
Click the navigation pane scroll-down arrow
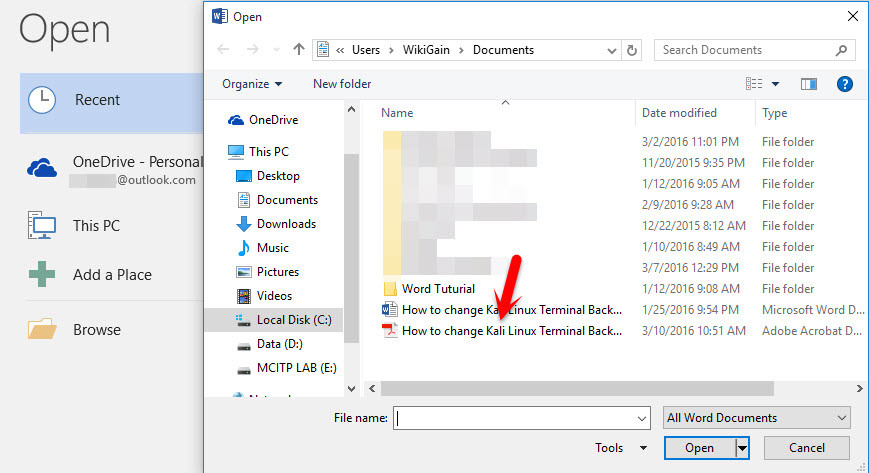351,389
